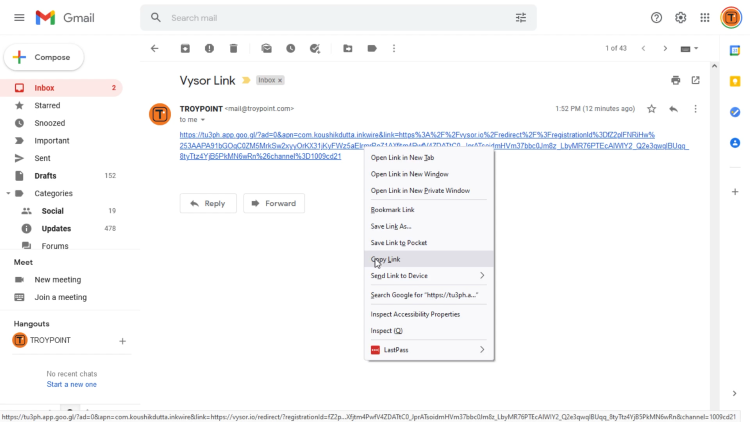Expand the 'to me' recipient details
The width and height of the screenshot is (750, 422).
[x=202, y=120]
